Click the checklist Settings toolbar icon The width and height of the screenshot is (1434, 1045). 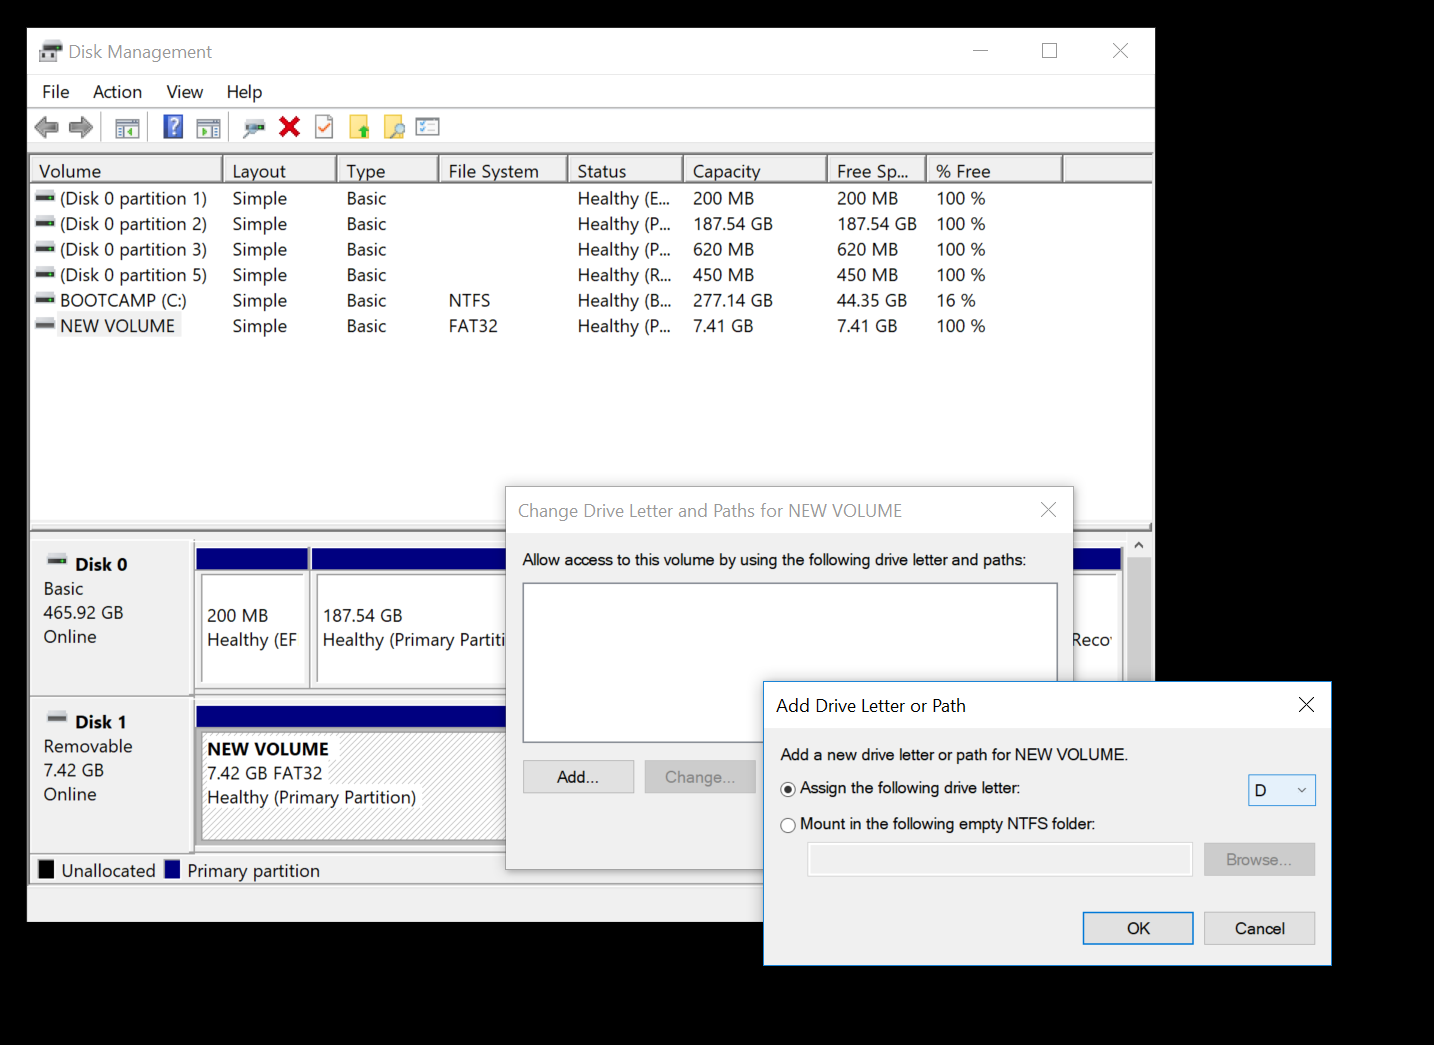[428, 127]
